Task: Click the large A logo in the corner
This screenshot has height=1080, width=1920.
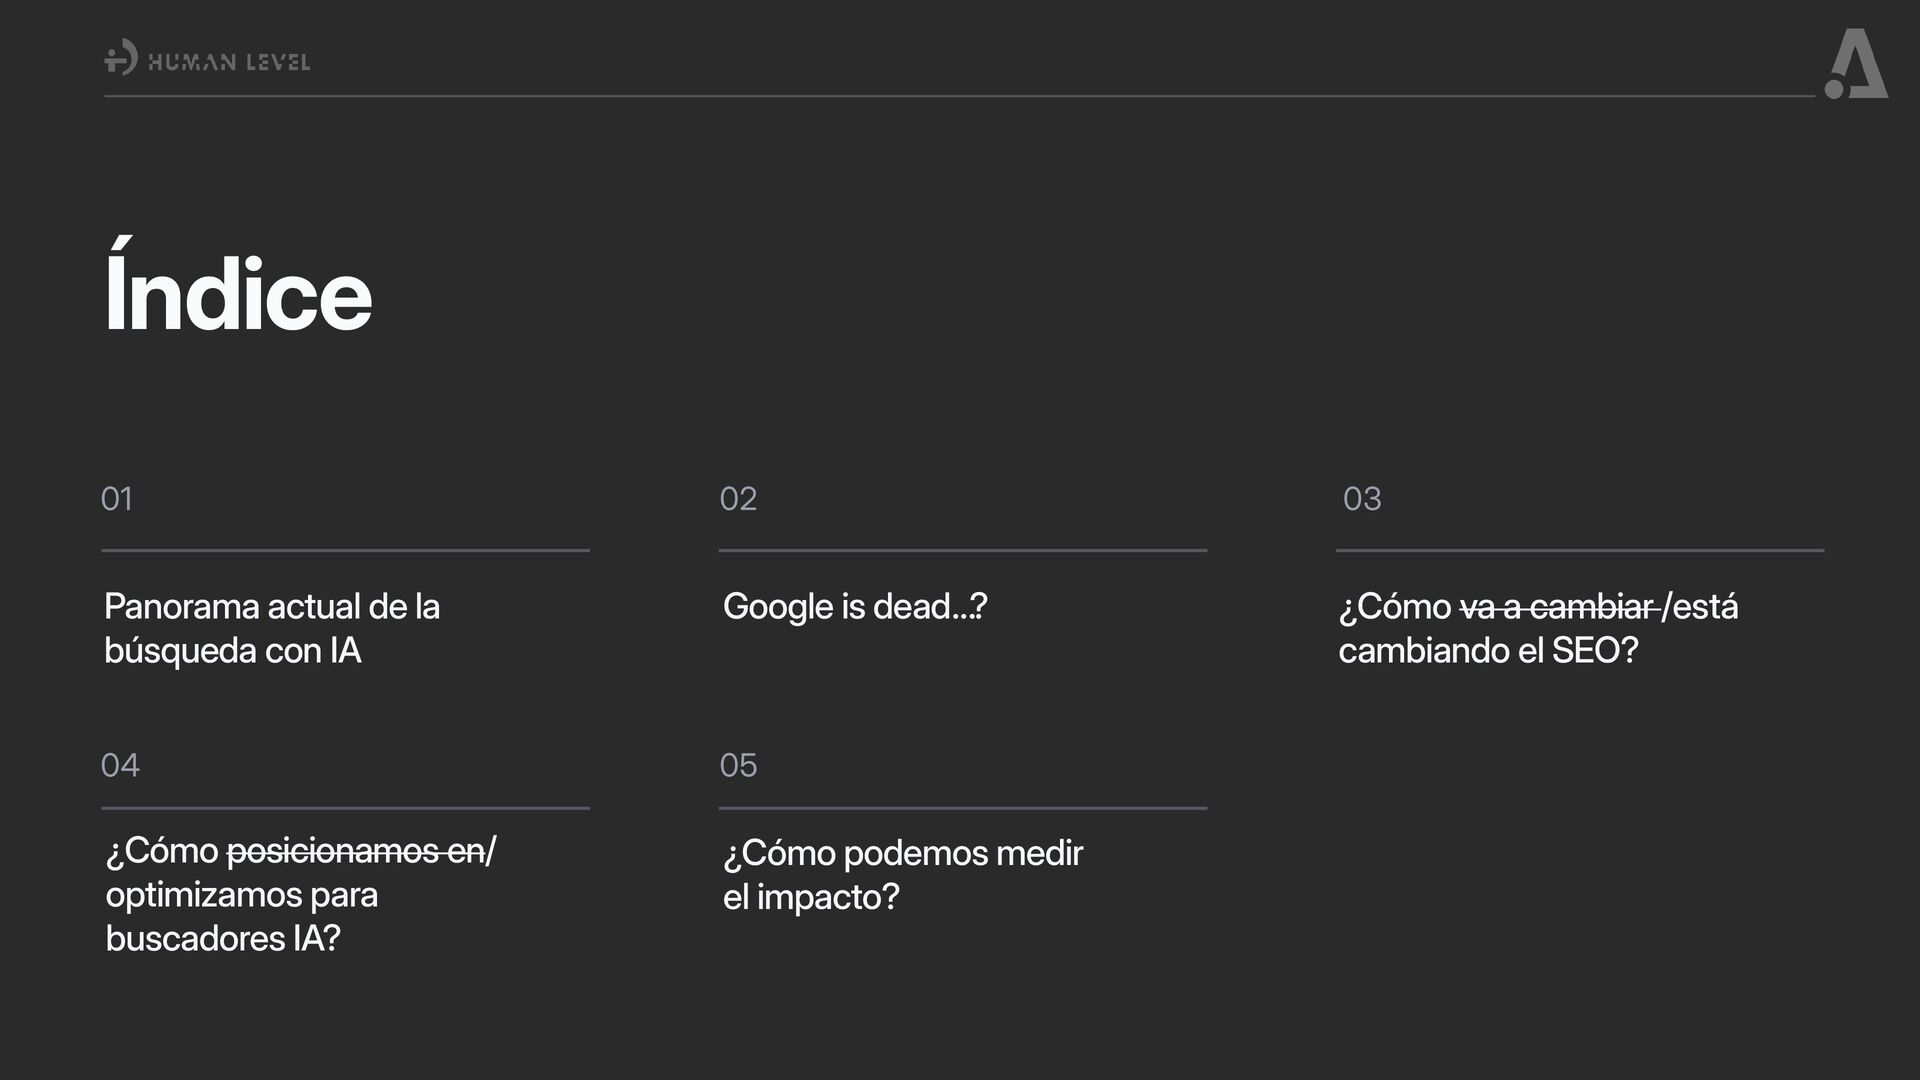Action: pos(1856,65)
